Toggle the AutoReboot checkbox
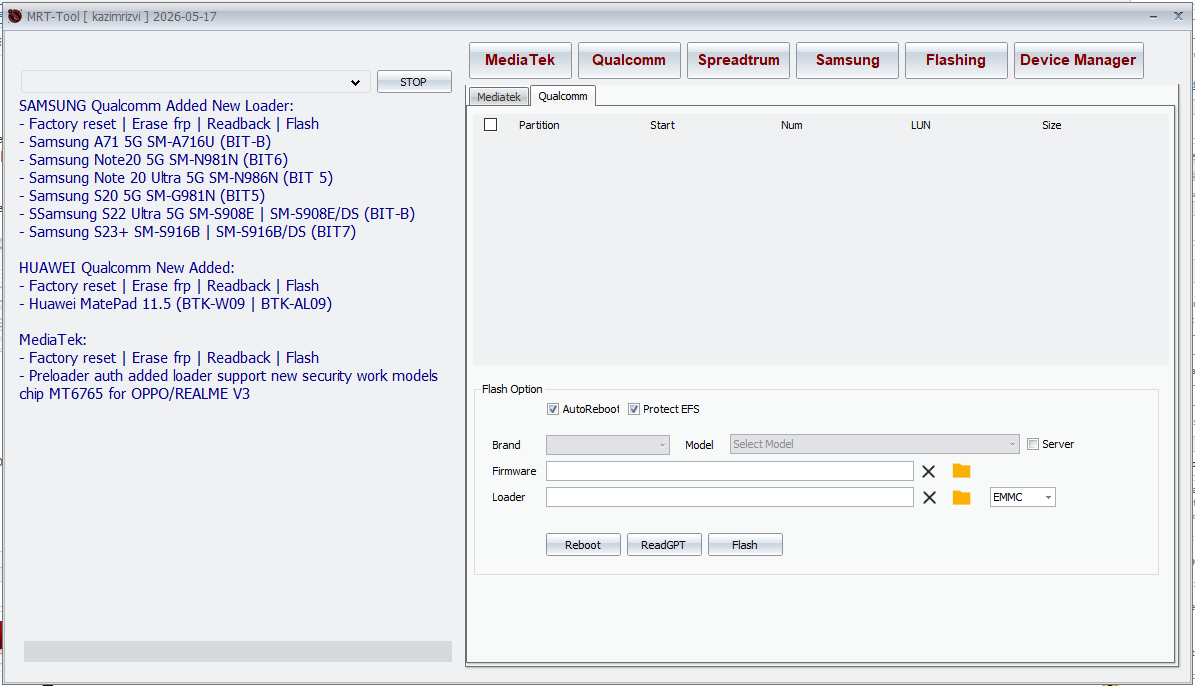This screenshot has width=1195, height=686. [x=553, y=409]
